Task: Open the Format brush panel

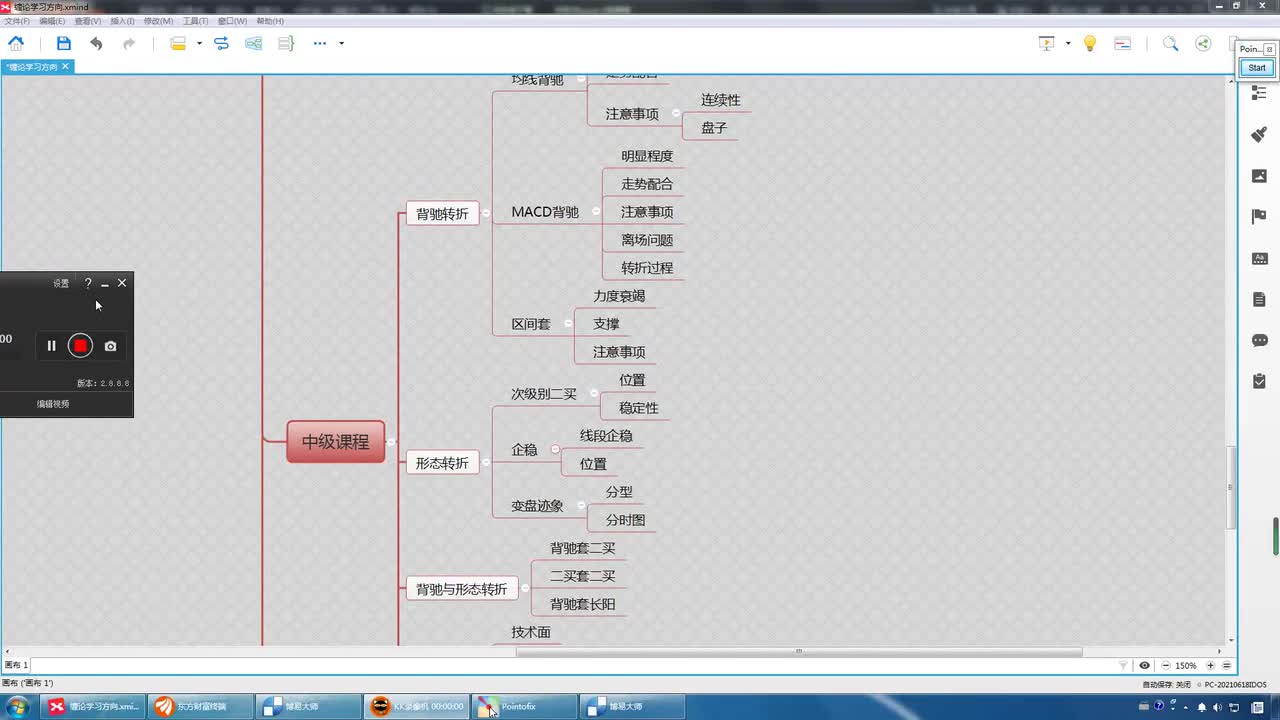Action: [x=1259, y=134]
